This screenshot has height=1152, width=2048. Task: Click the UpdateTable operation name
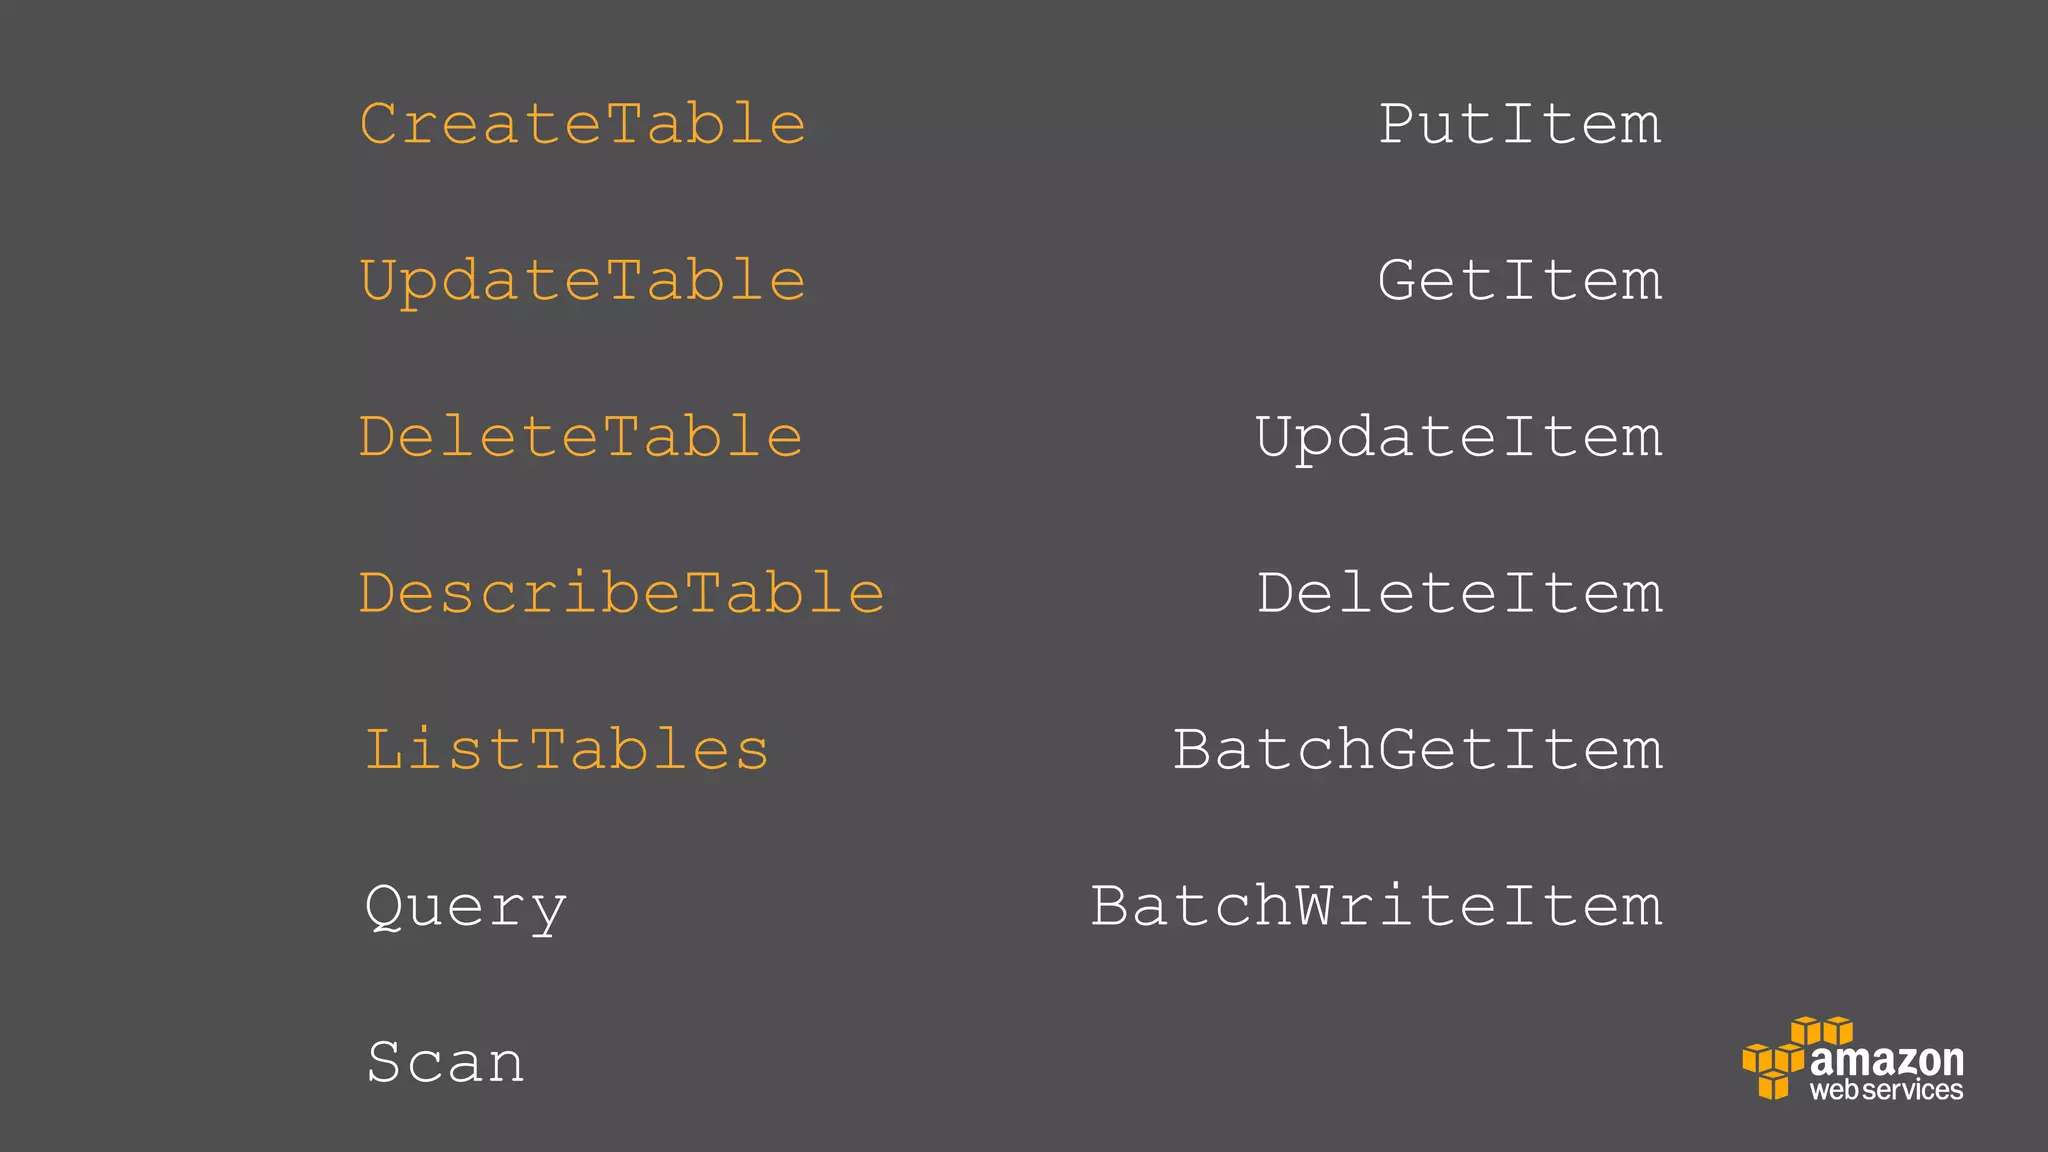click(x=583, y=282)
